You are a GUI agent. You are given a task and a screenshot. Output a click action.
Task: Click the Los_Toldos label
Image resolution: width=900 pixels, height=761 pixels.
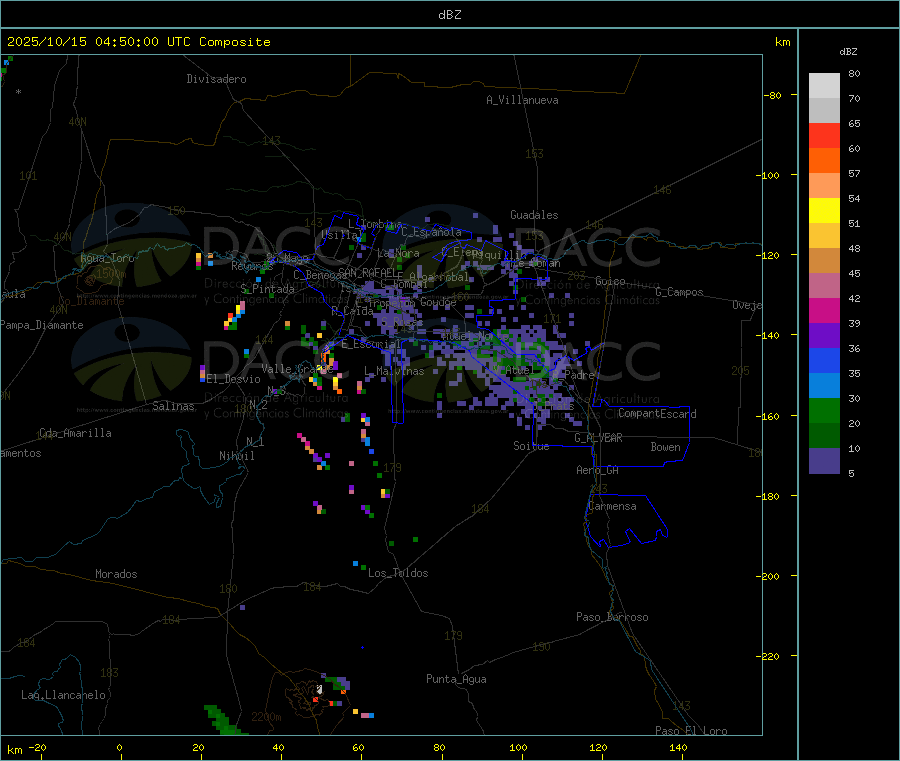coord(398,573)
